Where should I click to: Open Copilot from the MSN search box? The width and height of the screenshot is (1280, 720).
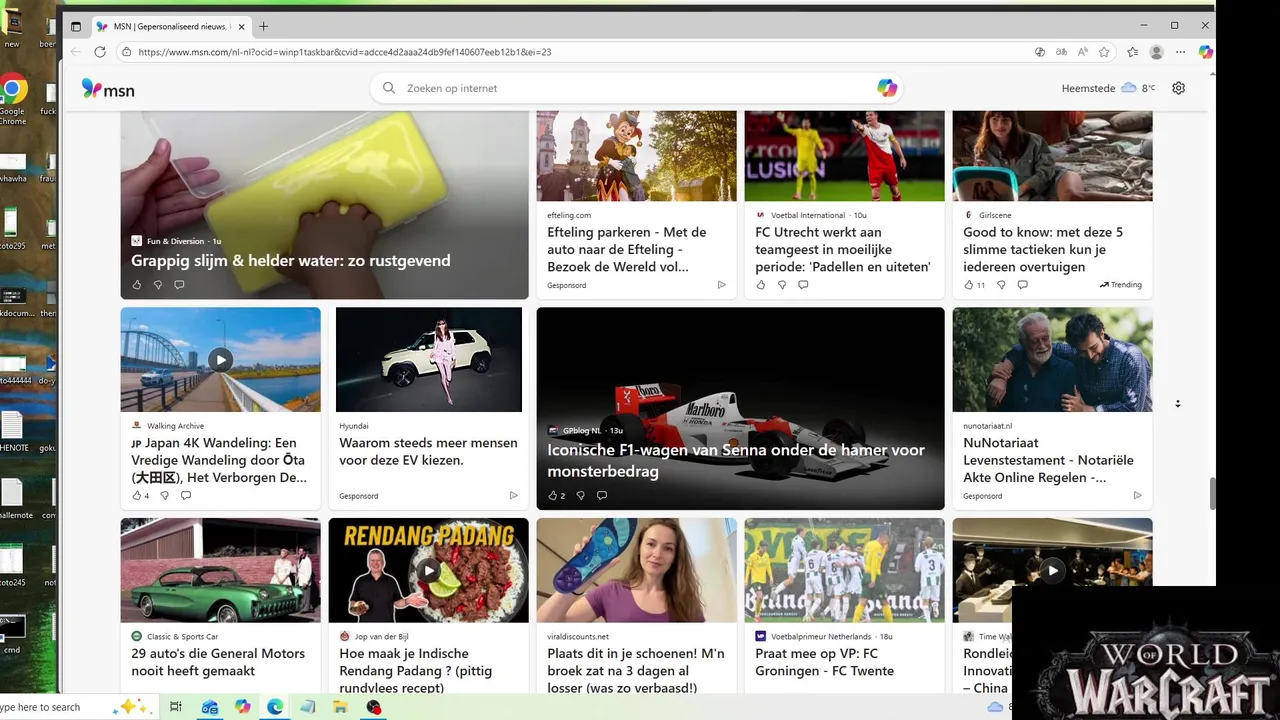[887, 88]
